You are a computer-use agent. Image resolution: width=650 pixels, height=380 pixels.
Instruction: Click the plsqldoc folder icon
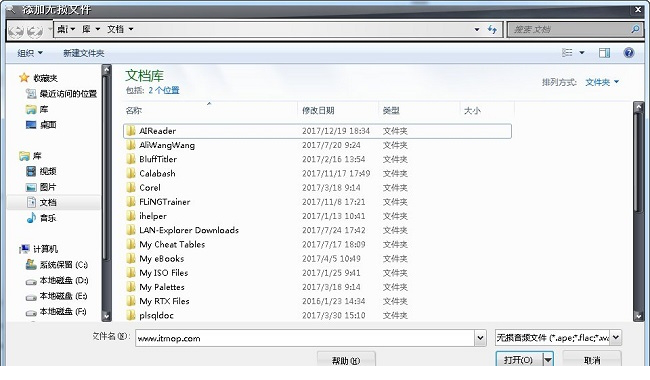coord(131,315)
